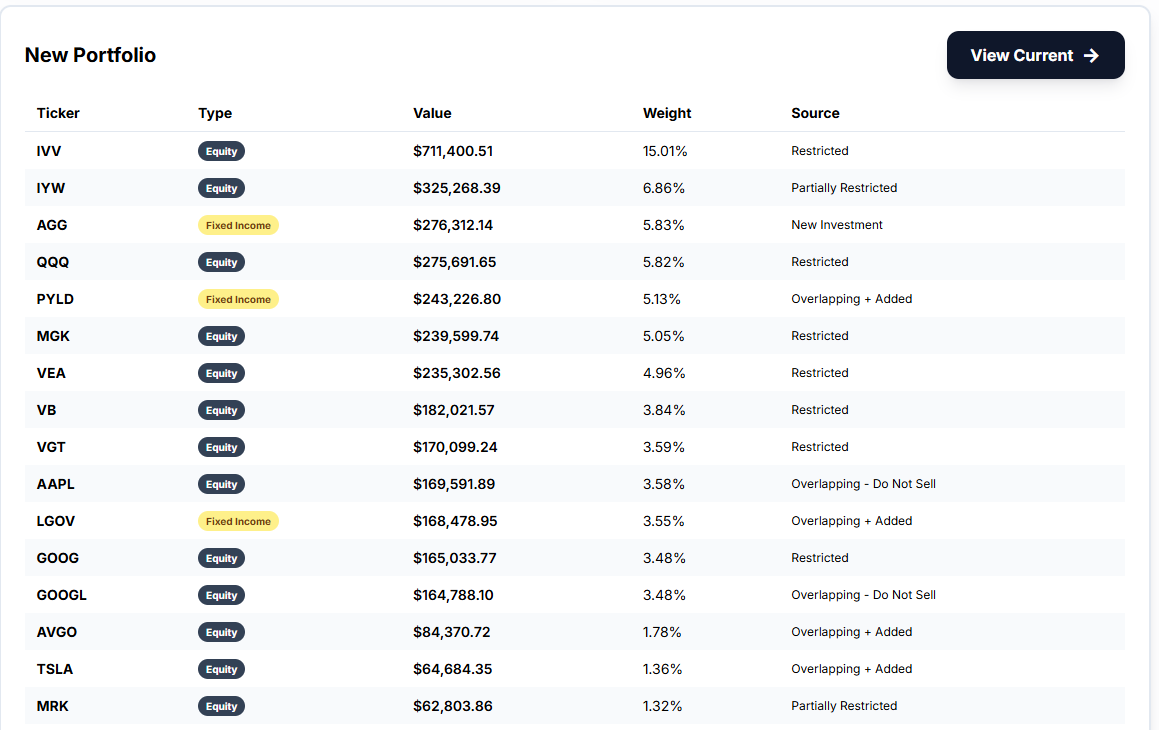Select the Equity badge beside MRK
Image resolution: width=1159 pixels, height=730 pixels.
[x=221, y=706]
